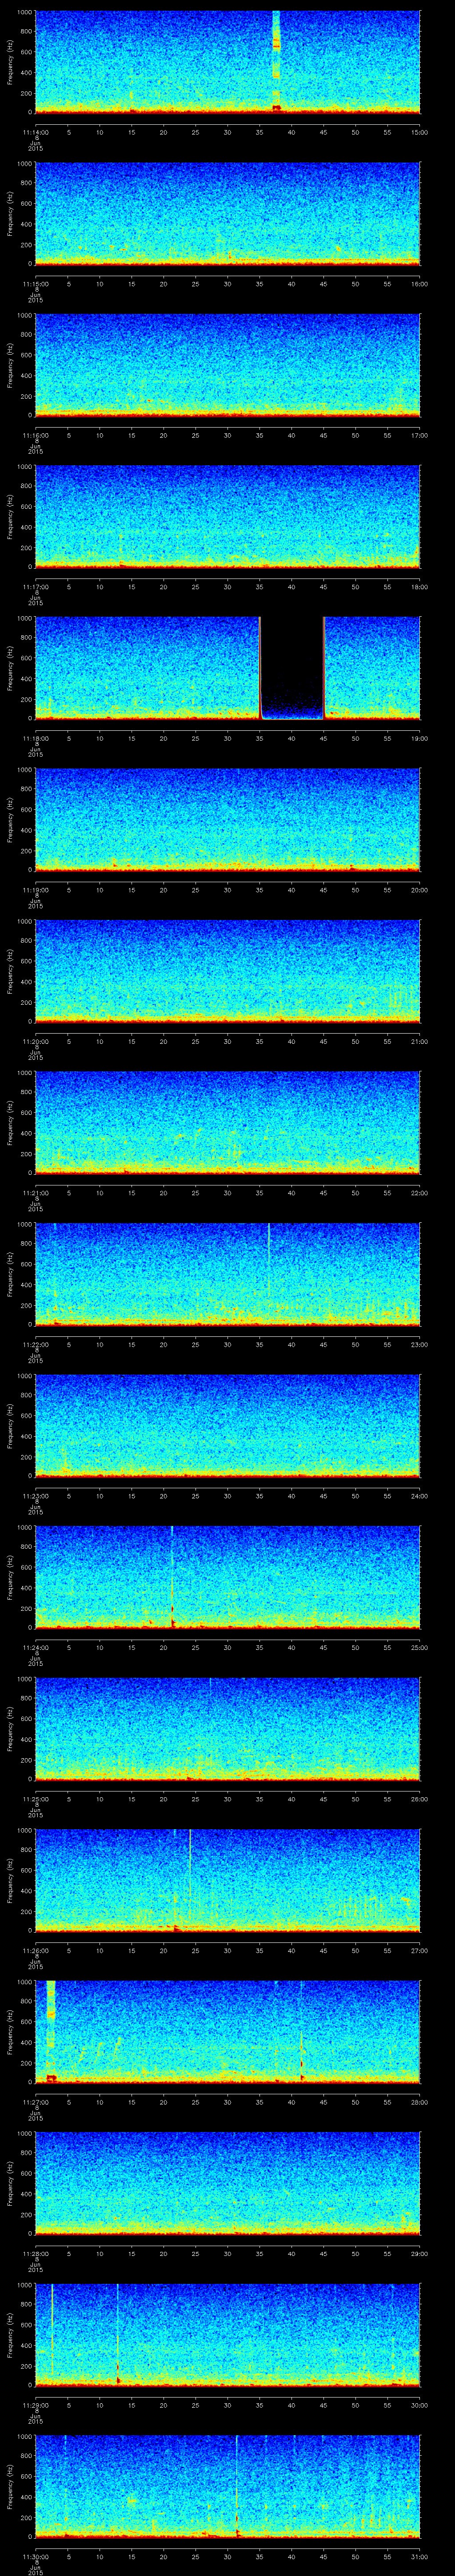Click the "26:00" end time label

click(420, 1799)
